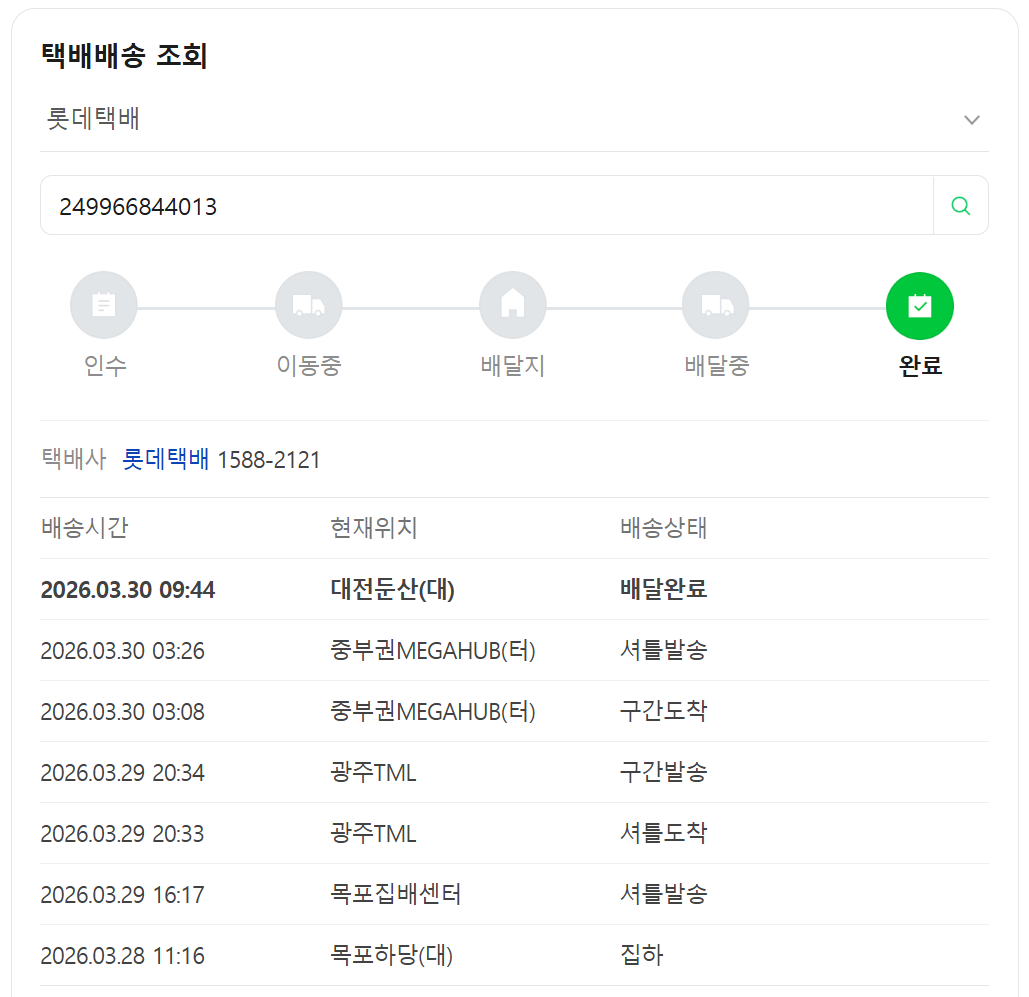Select the 목포하당(대) 집하 row
Screen dimensions: 1029x997
point(514,955)
